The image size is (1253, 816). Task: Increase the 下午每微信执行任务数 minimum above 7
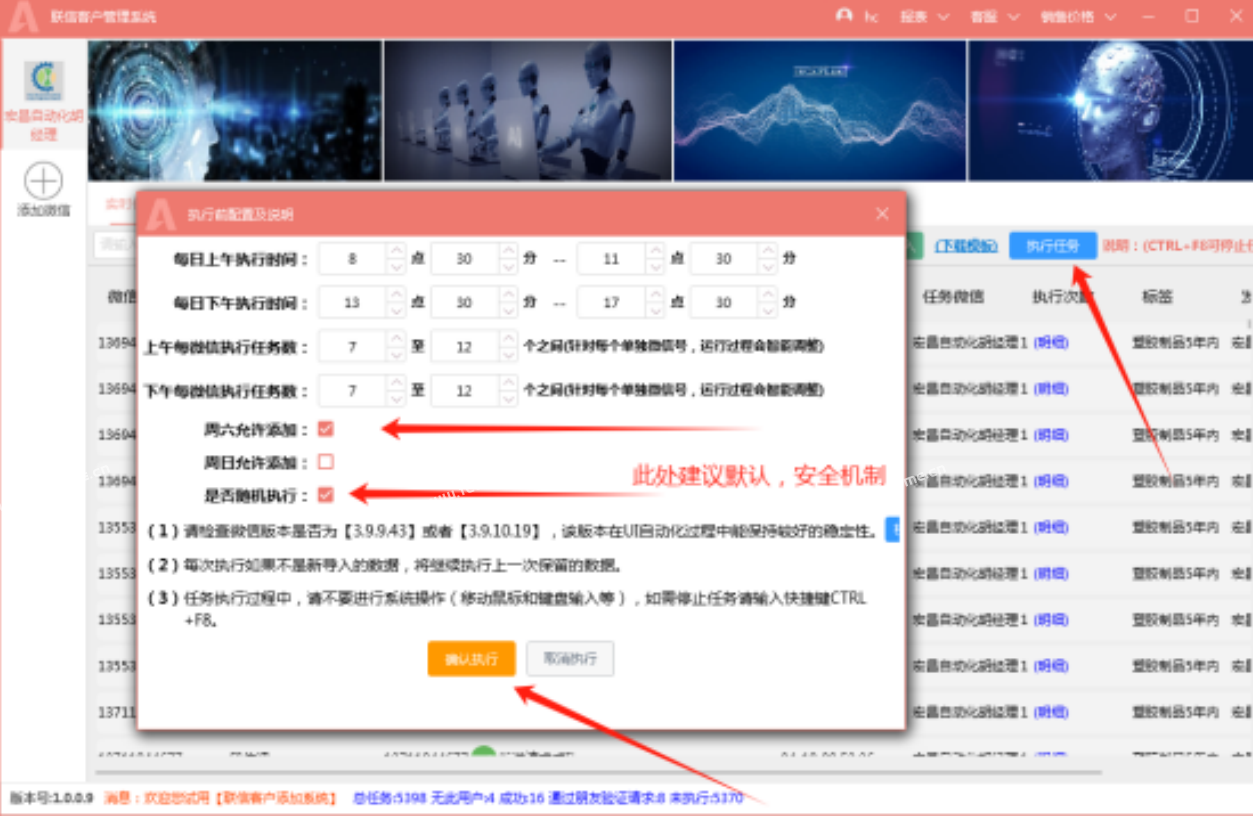(396, 383)
